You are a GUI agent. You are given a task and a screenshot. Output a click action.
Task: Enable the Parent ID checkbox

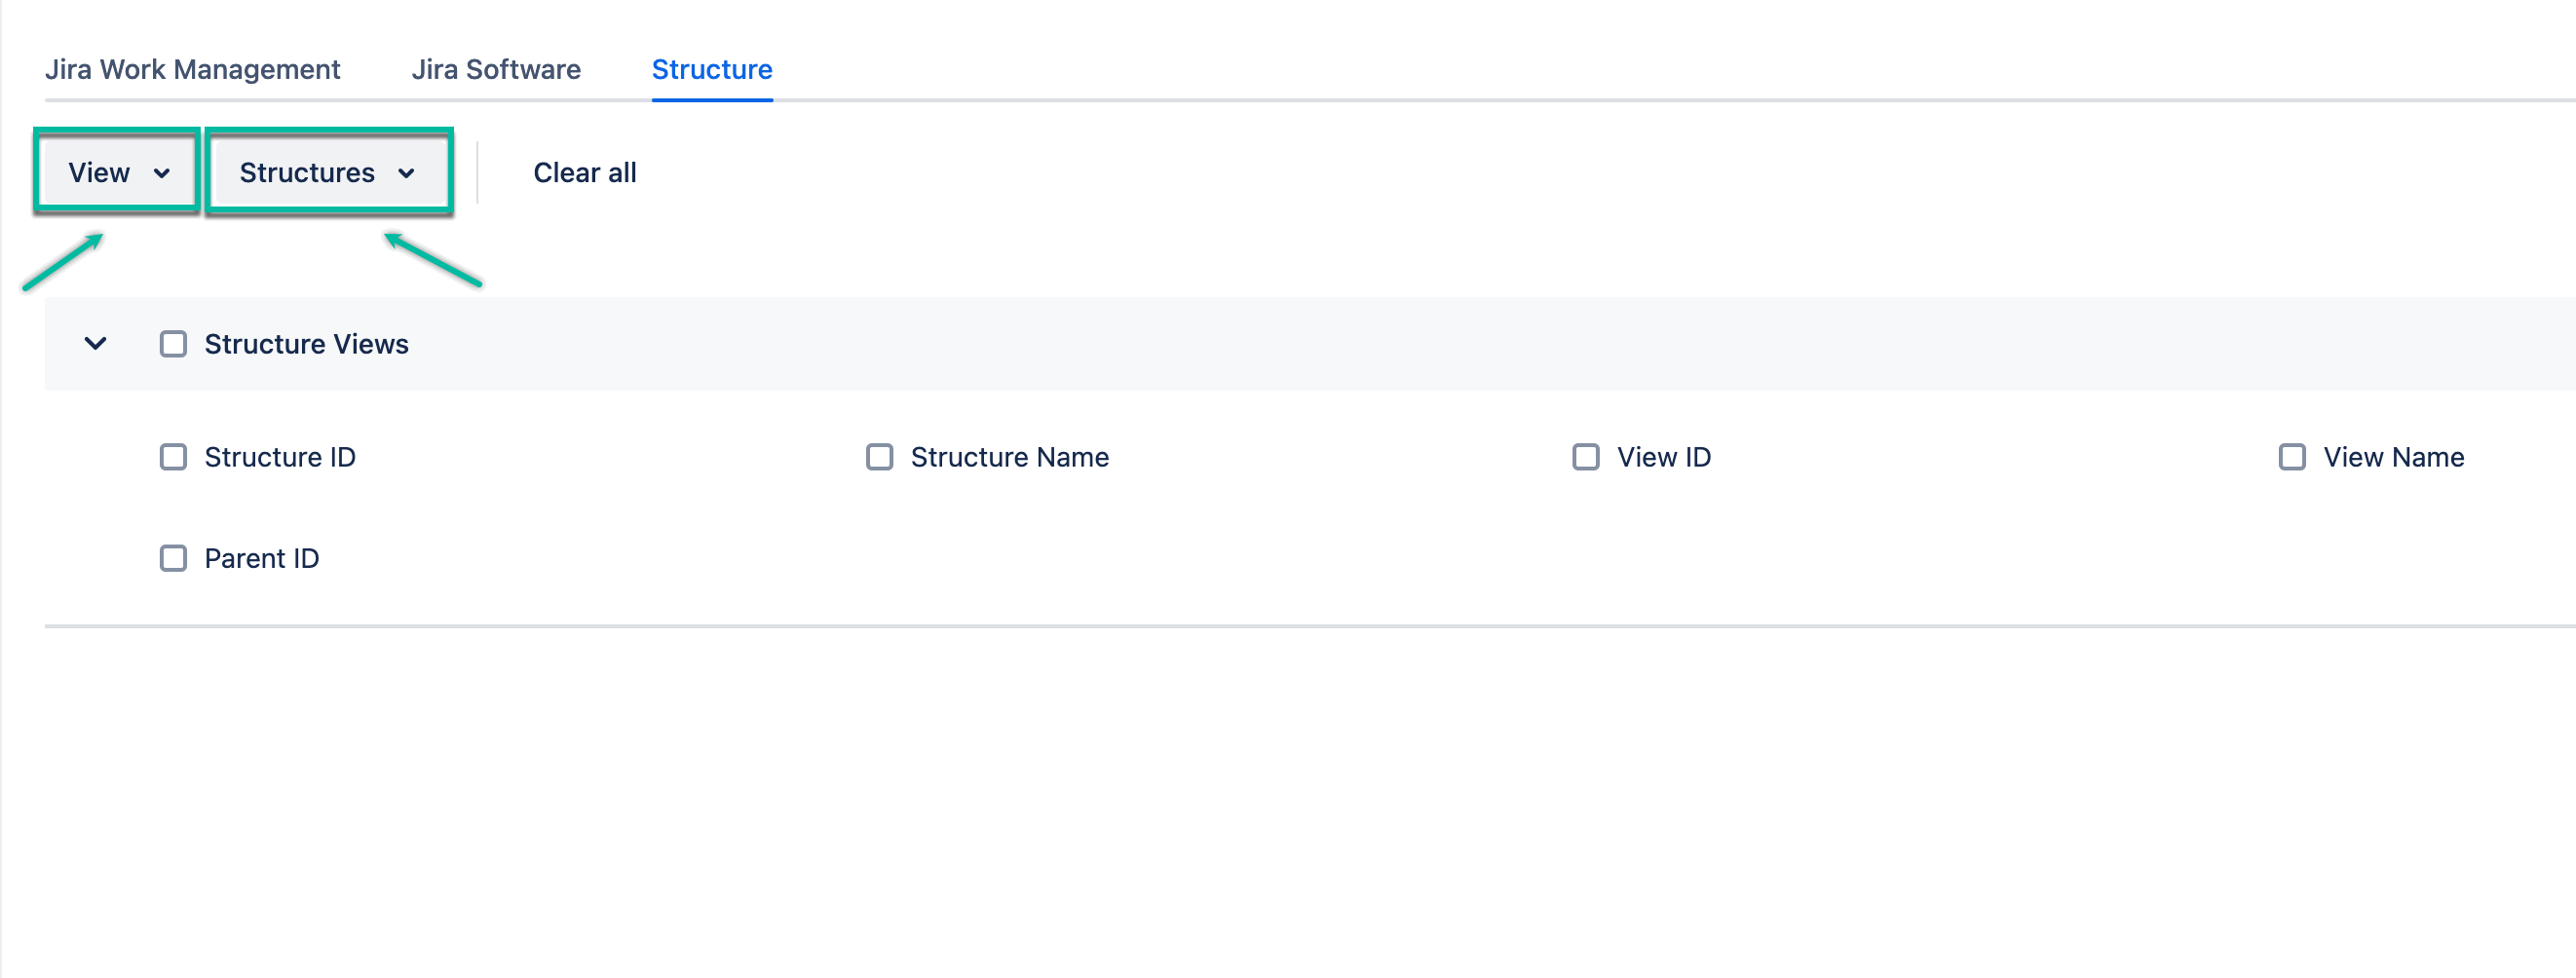point(173,558)
